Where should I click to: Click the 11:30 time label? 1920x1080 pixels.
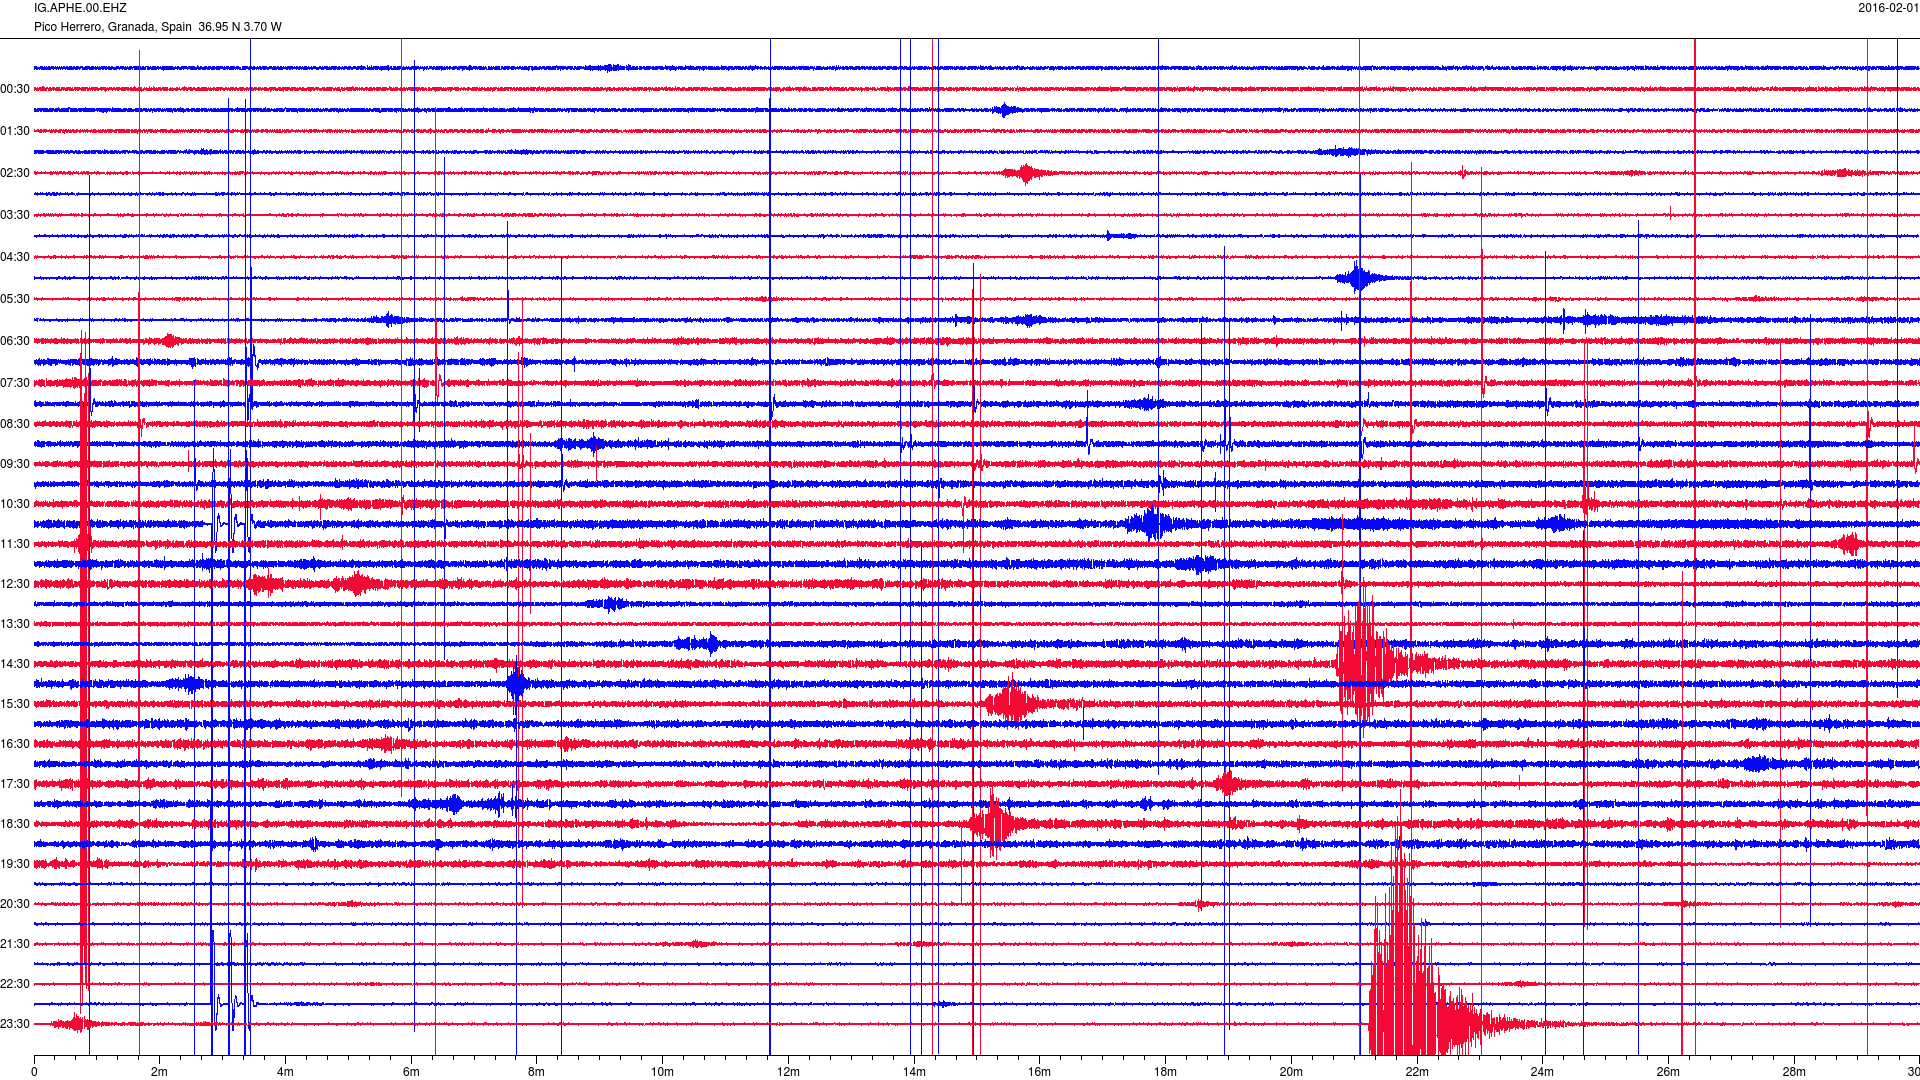pyautogui.click(x=15, y=544)
